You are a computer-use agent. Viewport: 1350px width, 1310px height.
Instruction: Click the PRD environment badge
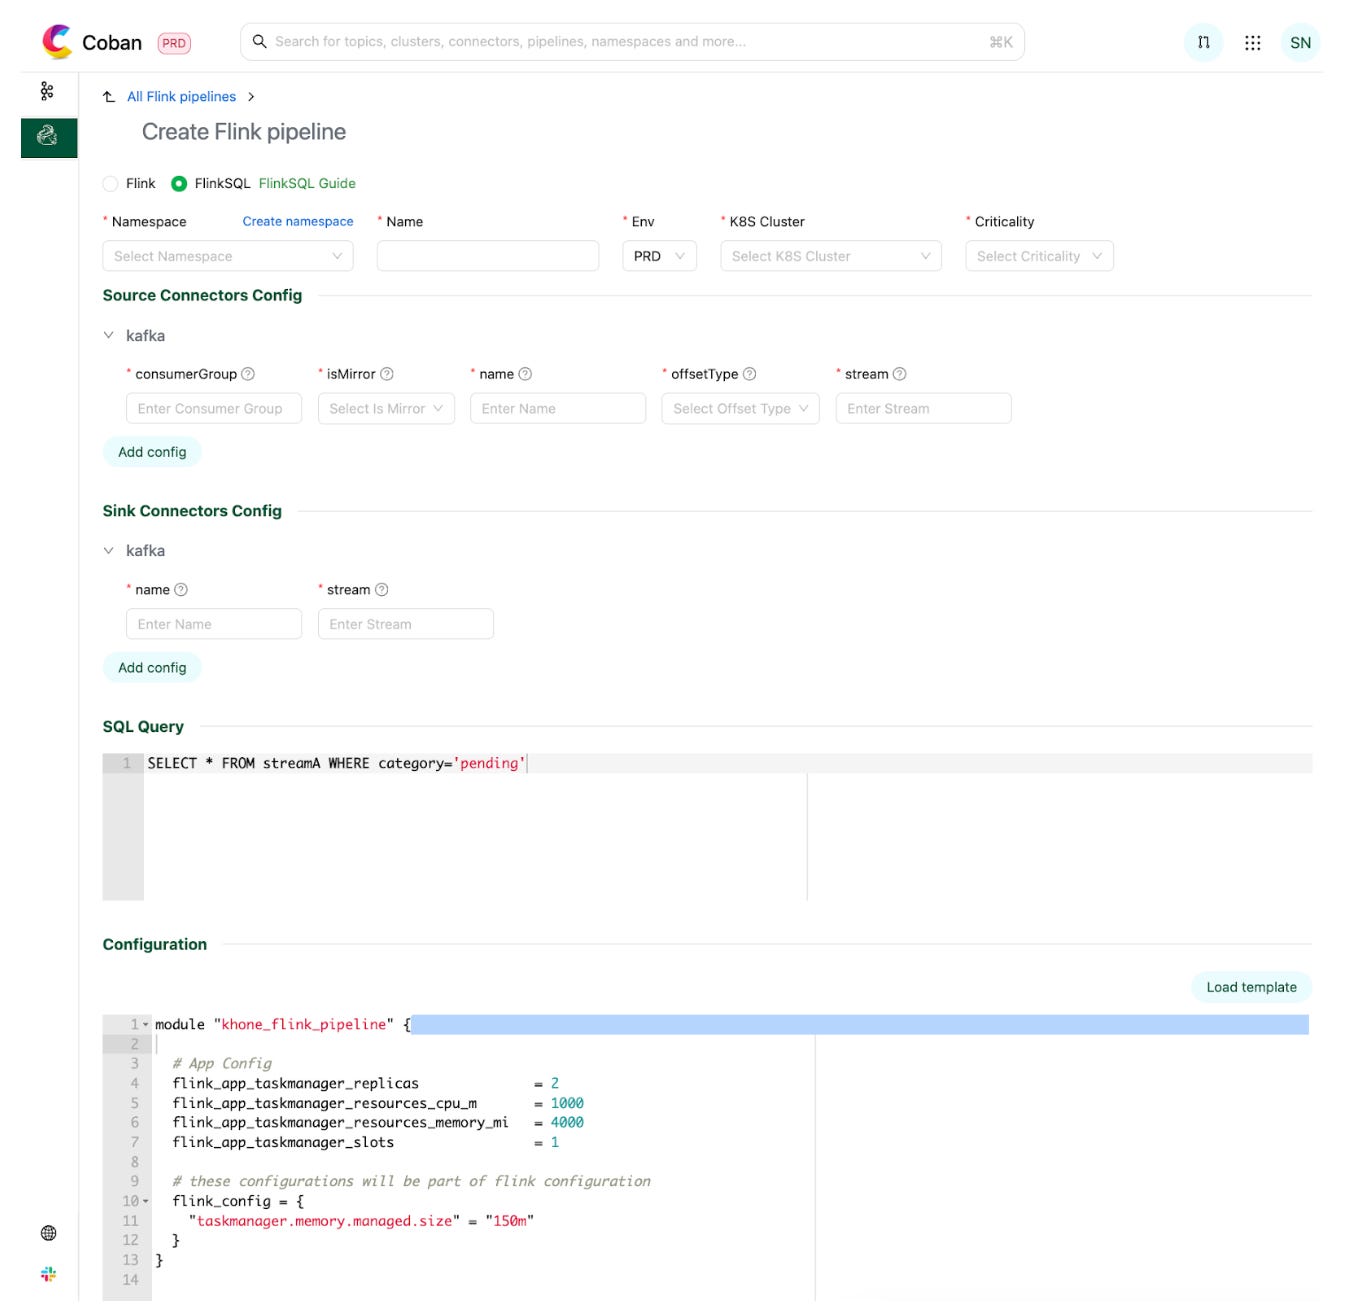[174, 43]
